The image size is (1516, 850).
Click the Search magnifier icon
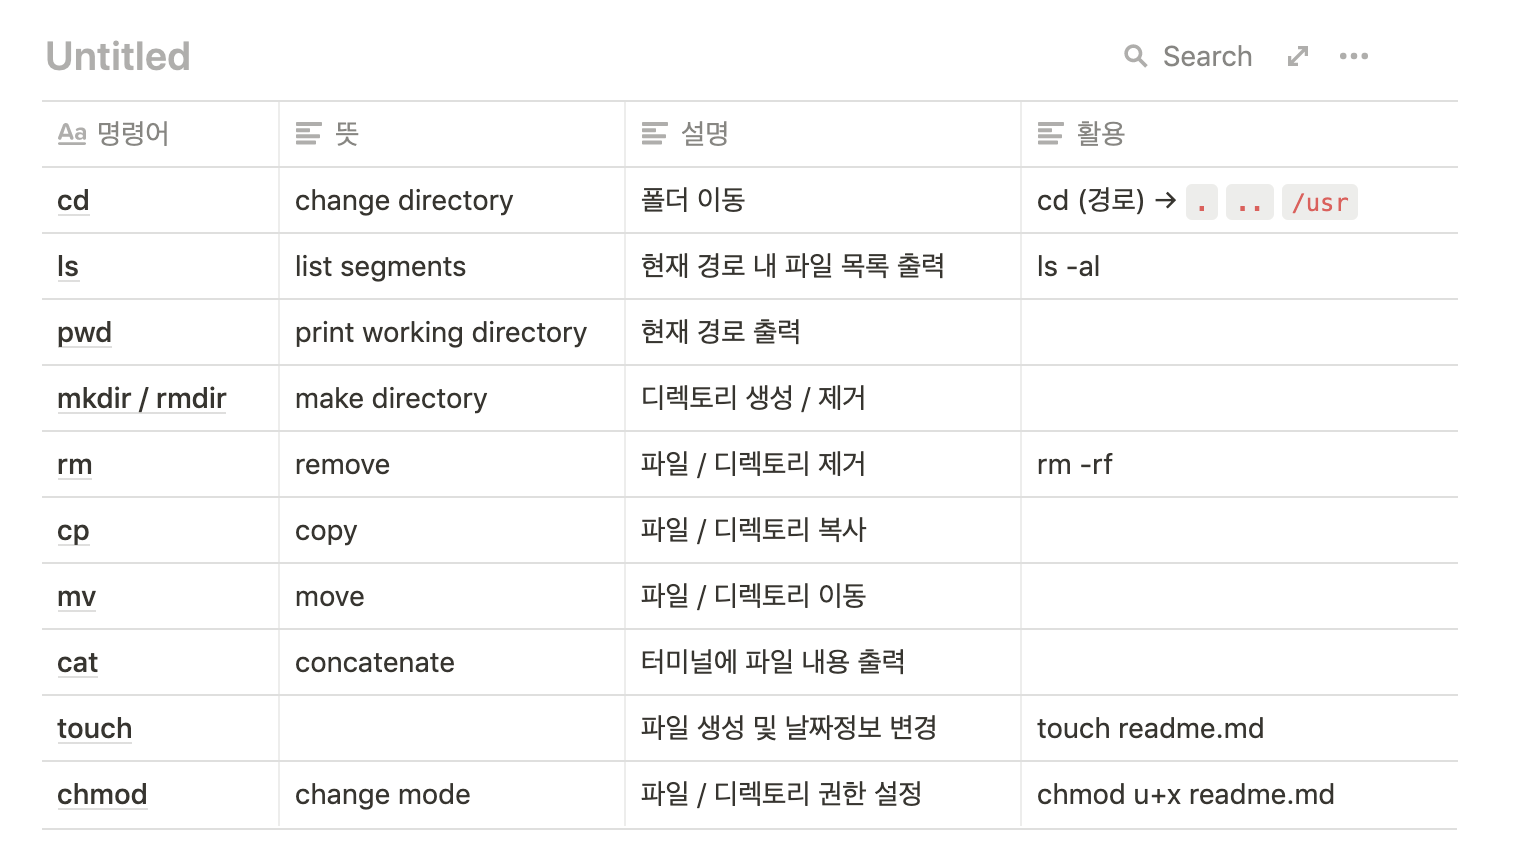tap(1135, 56)
